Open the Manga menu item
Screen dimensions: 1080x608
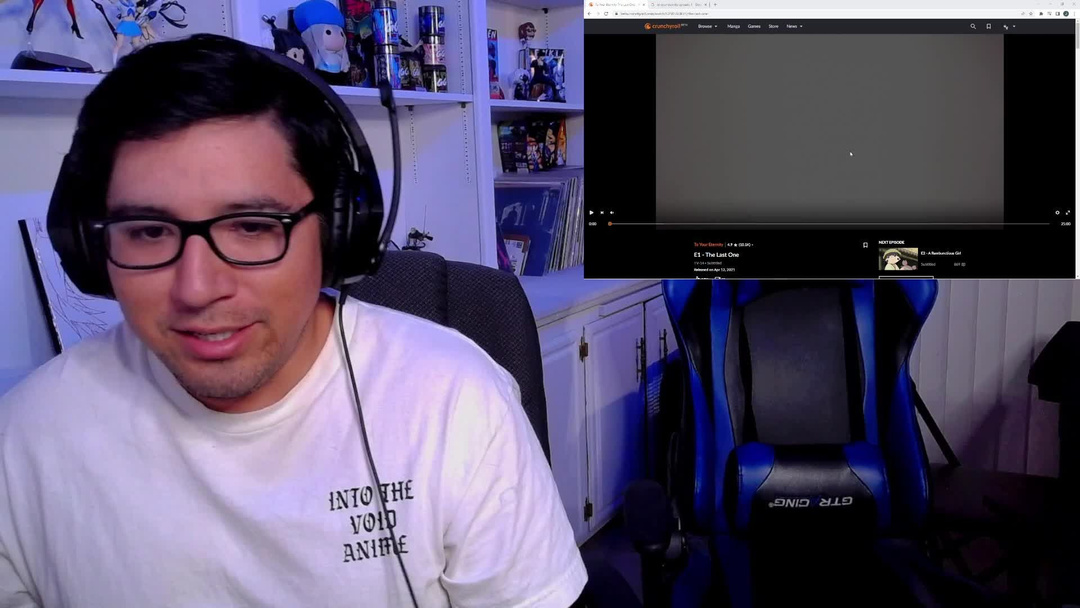point(734,27)
